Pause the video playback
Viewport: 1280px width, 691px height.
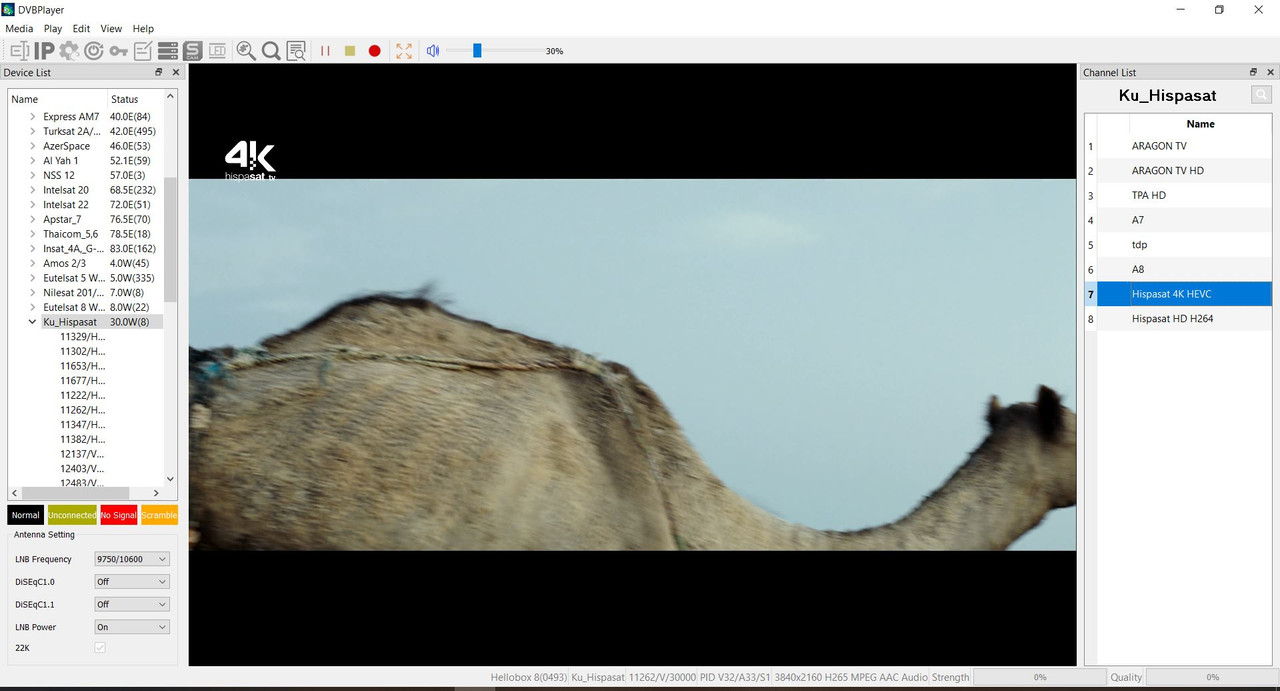(x=325, y=51)
